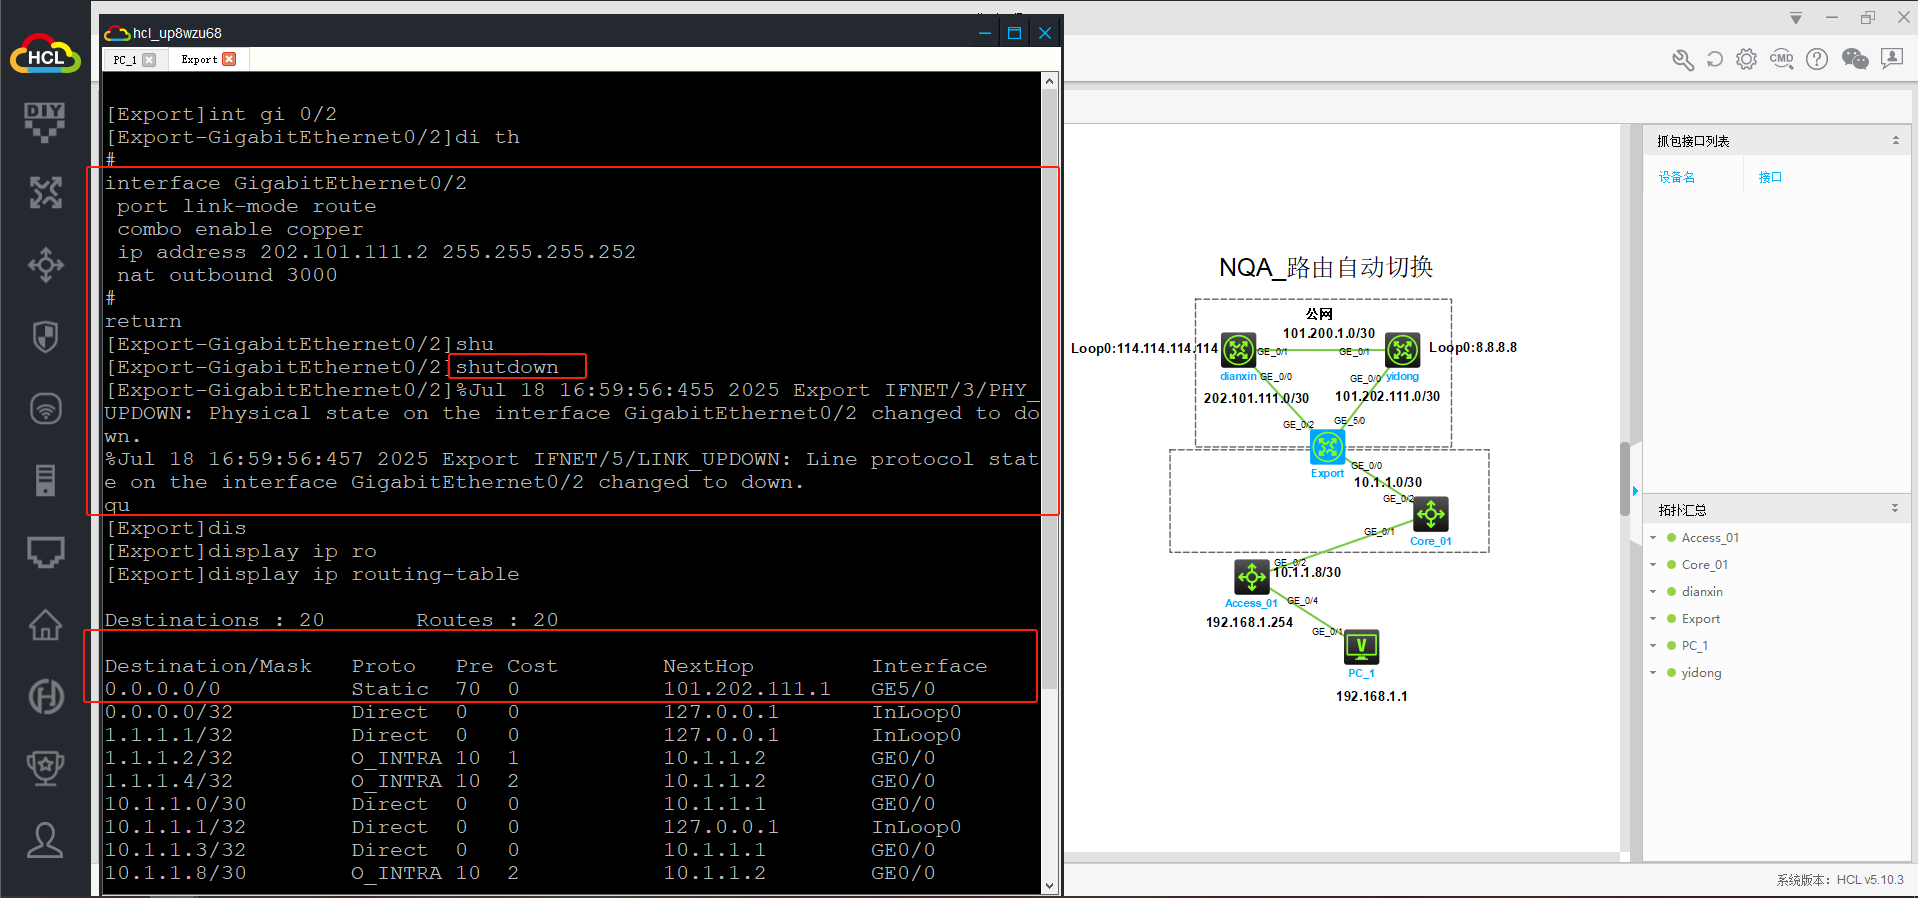The image size is (1918, 898).
Task: Click the 设备名 column header
Action: point(1676,177)
